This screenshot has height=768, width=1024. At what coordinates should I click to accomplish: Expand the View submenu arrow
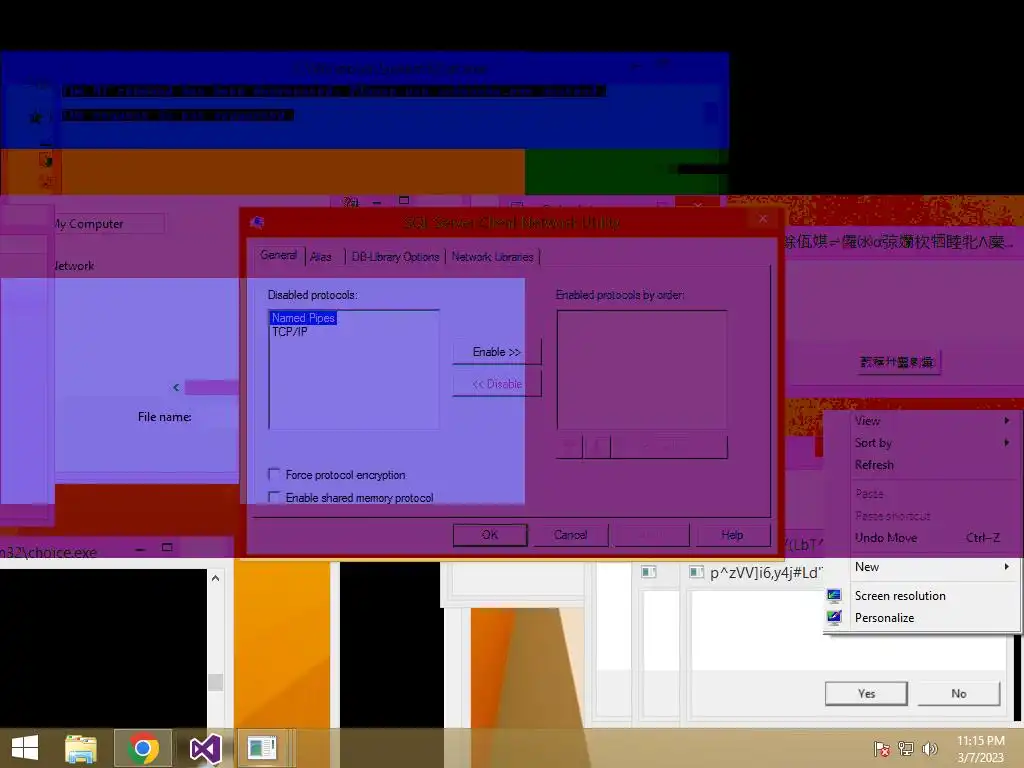pos(1006,421)
